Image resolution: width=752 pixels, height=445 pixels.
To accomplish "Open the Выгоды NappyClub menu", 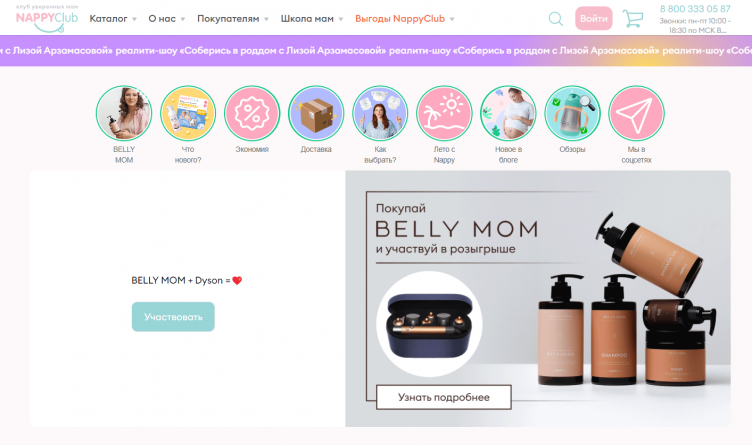I will [x=405, y=19].
